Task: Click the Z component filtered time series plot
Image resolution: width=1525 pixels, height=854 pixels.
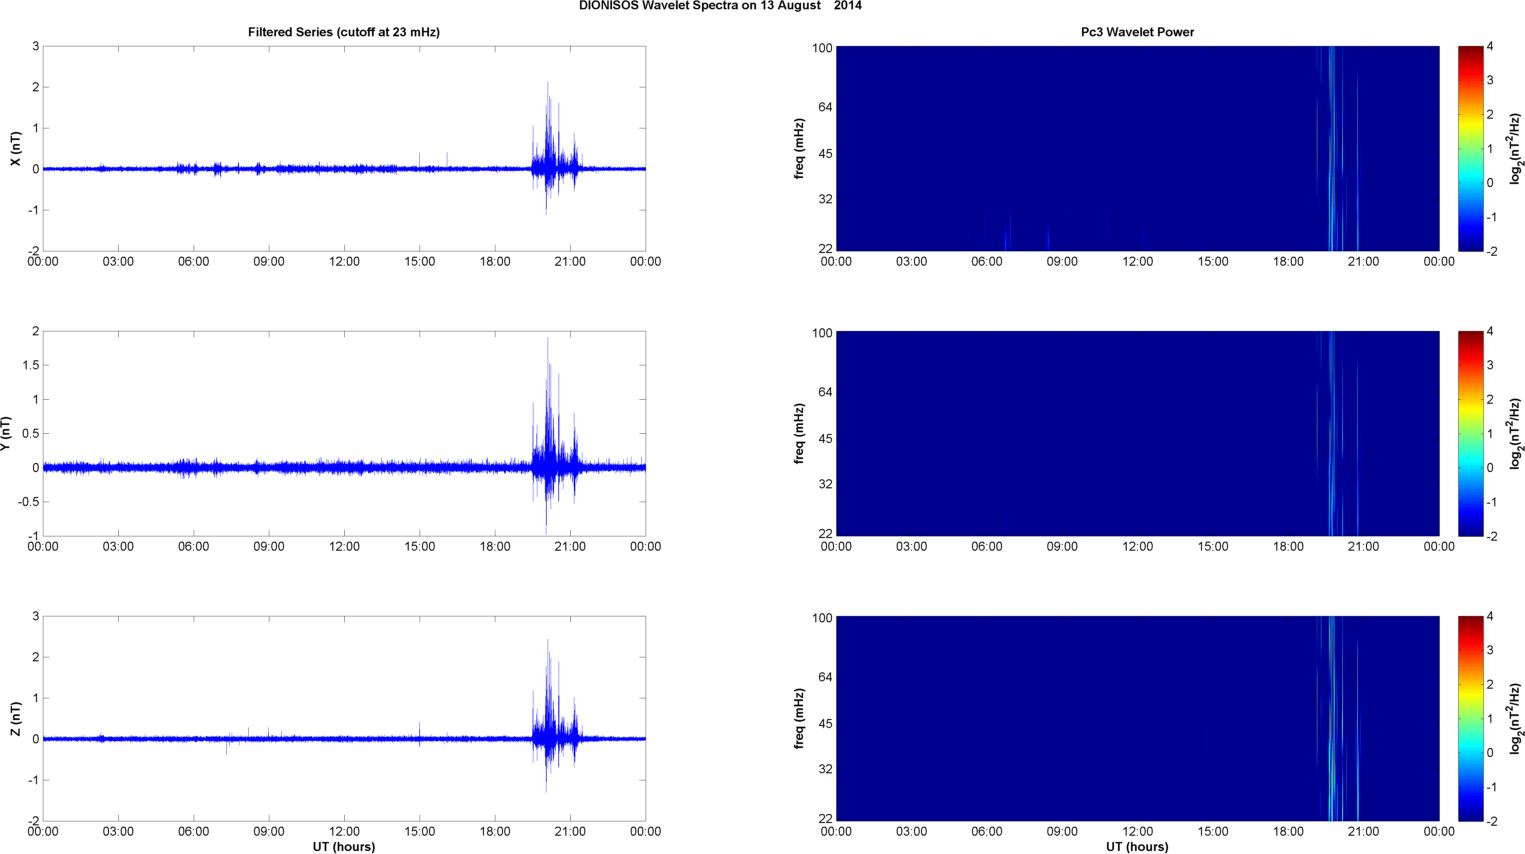Action: pos(344,718)
